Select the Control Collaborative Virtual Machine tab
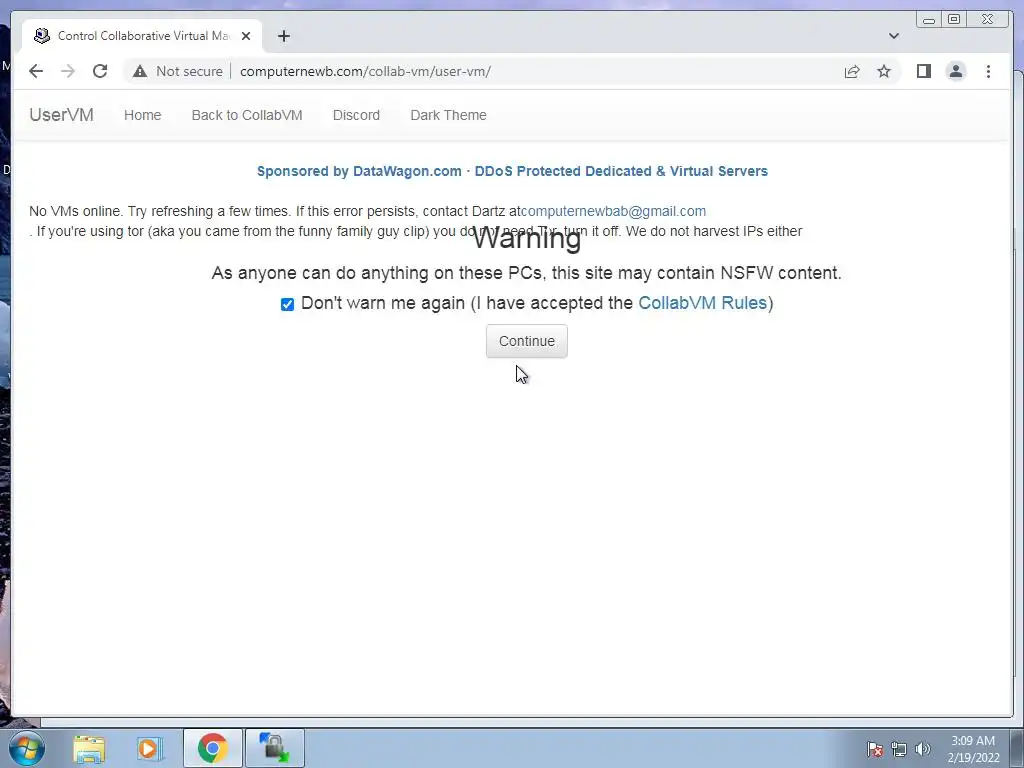This screenshot has width=1024, height=768. pos(142,36)
